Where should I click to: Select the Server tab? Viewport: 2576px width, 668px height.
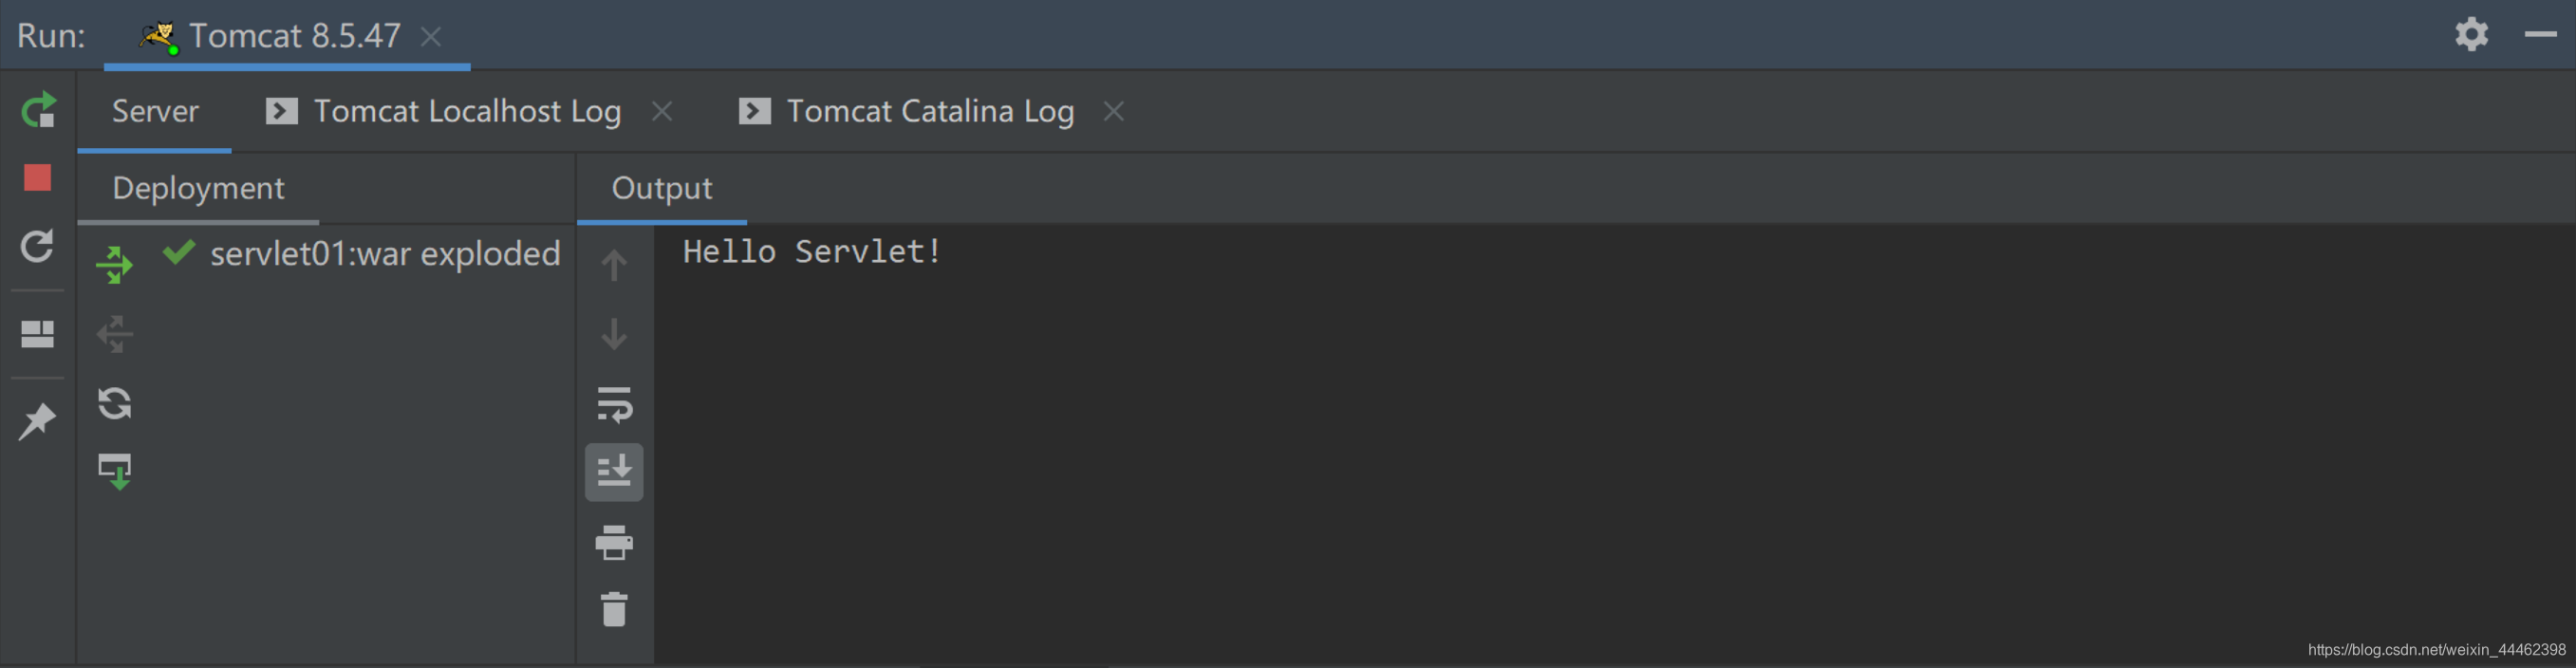click(155, 111)
